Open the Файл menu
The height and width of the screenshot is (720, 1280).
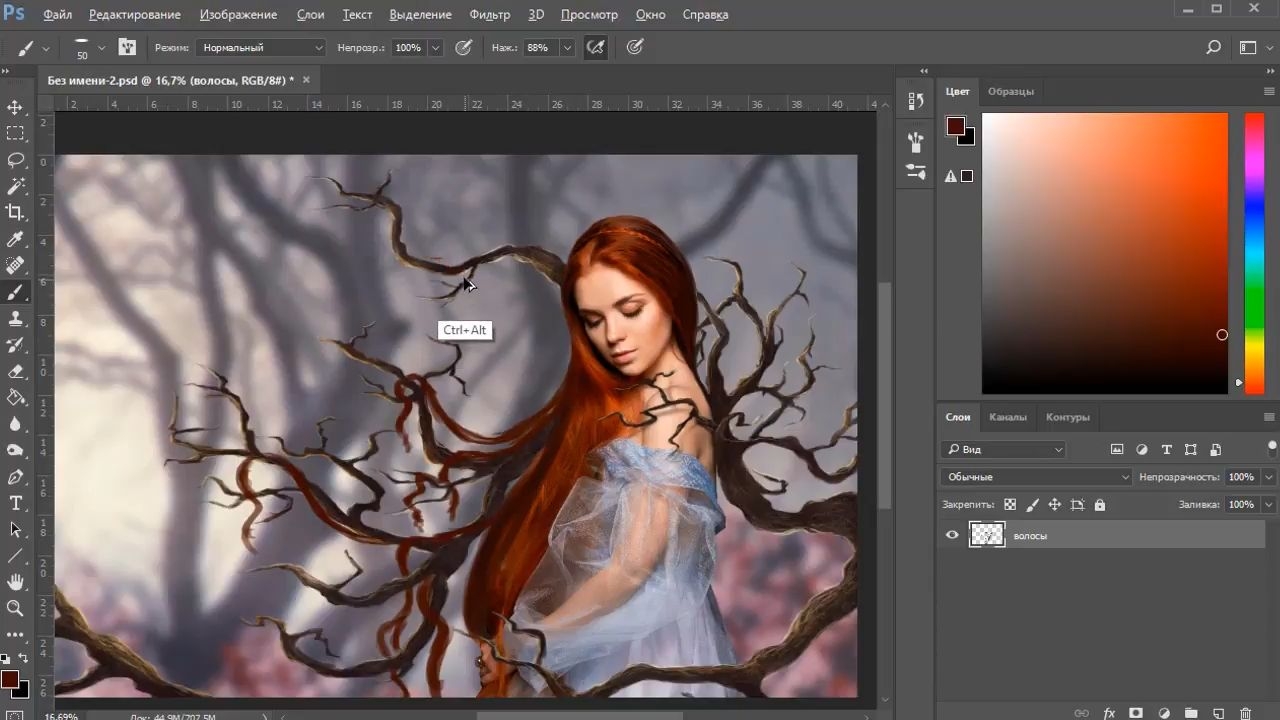coord(57,15)
